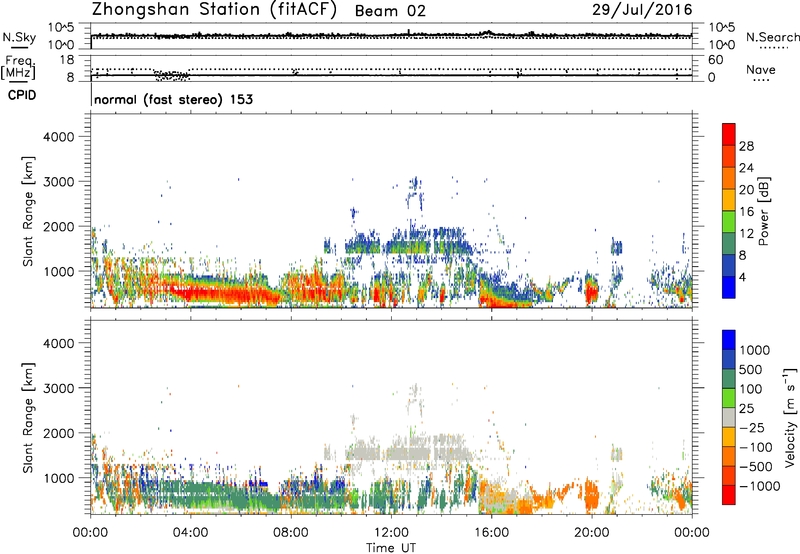Click the '18' frequency axis tick

pyautogui.click(x=67, y=60)
